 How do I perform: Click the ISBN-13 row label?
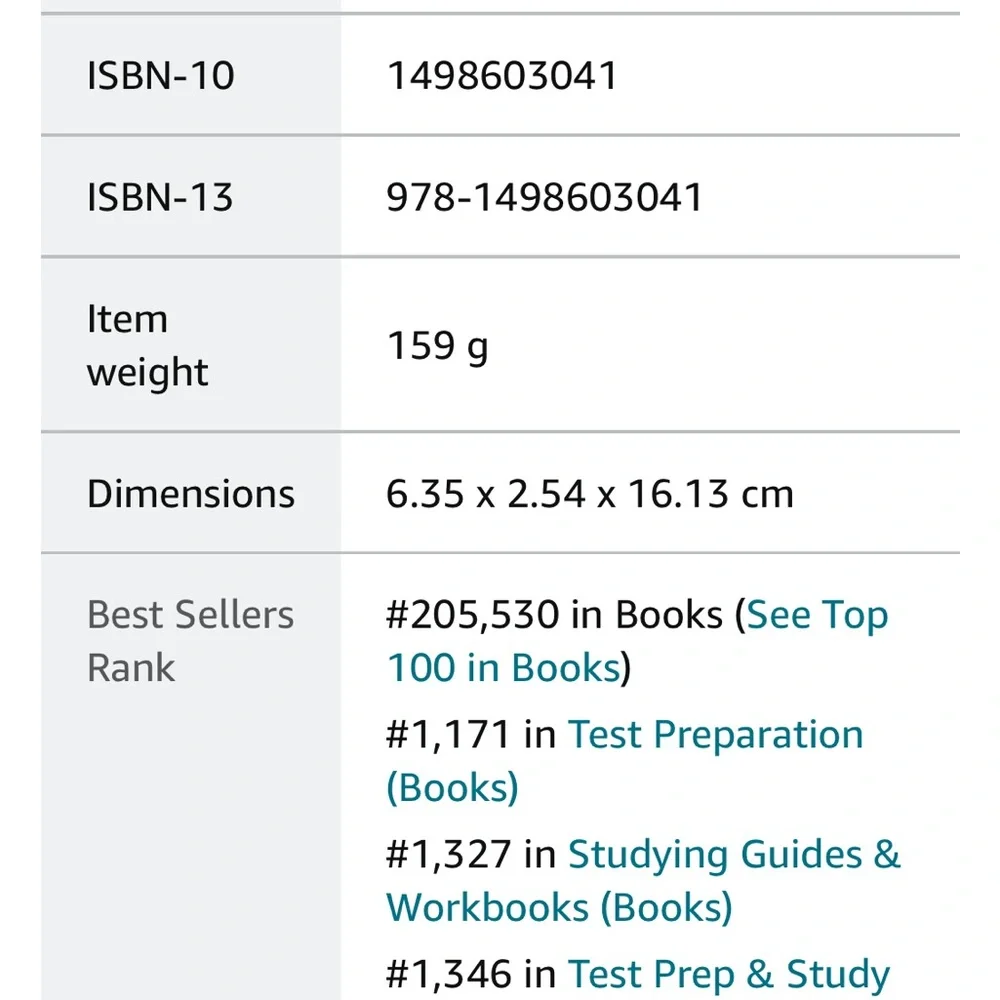click(161, 197)
